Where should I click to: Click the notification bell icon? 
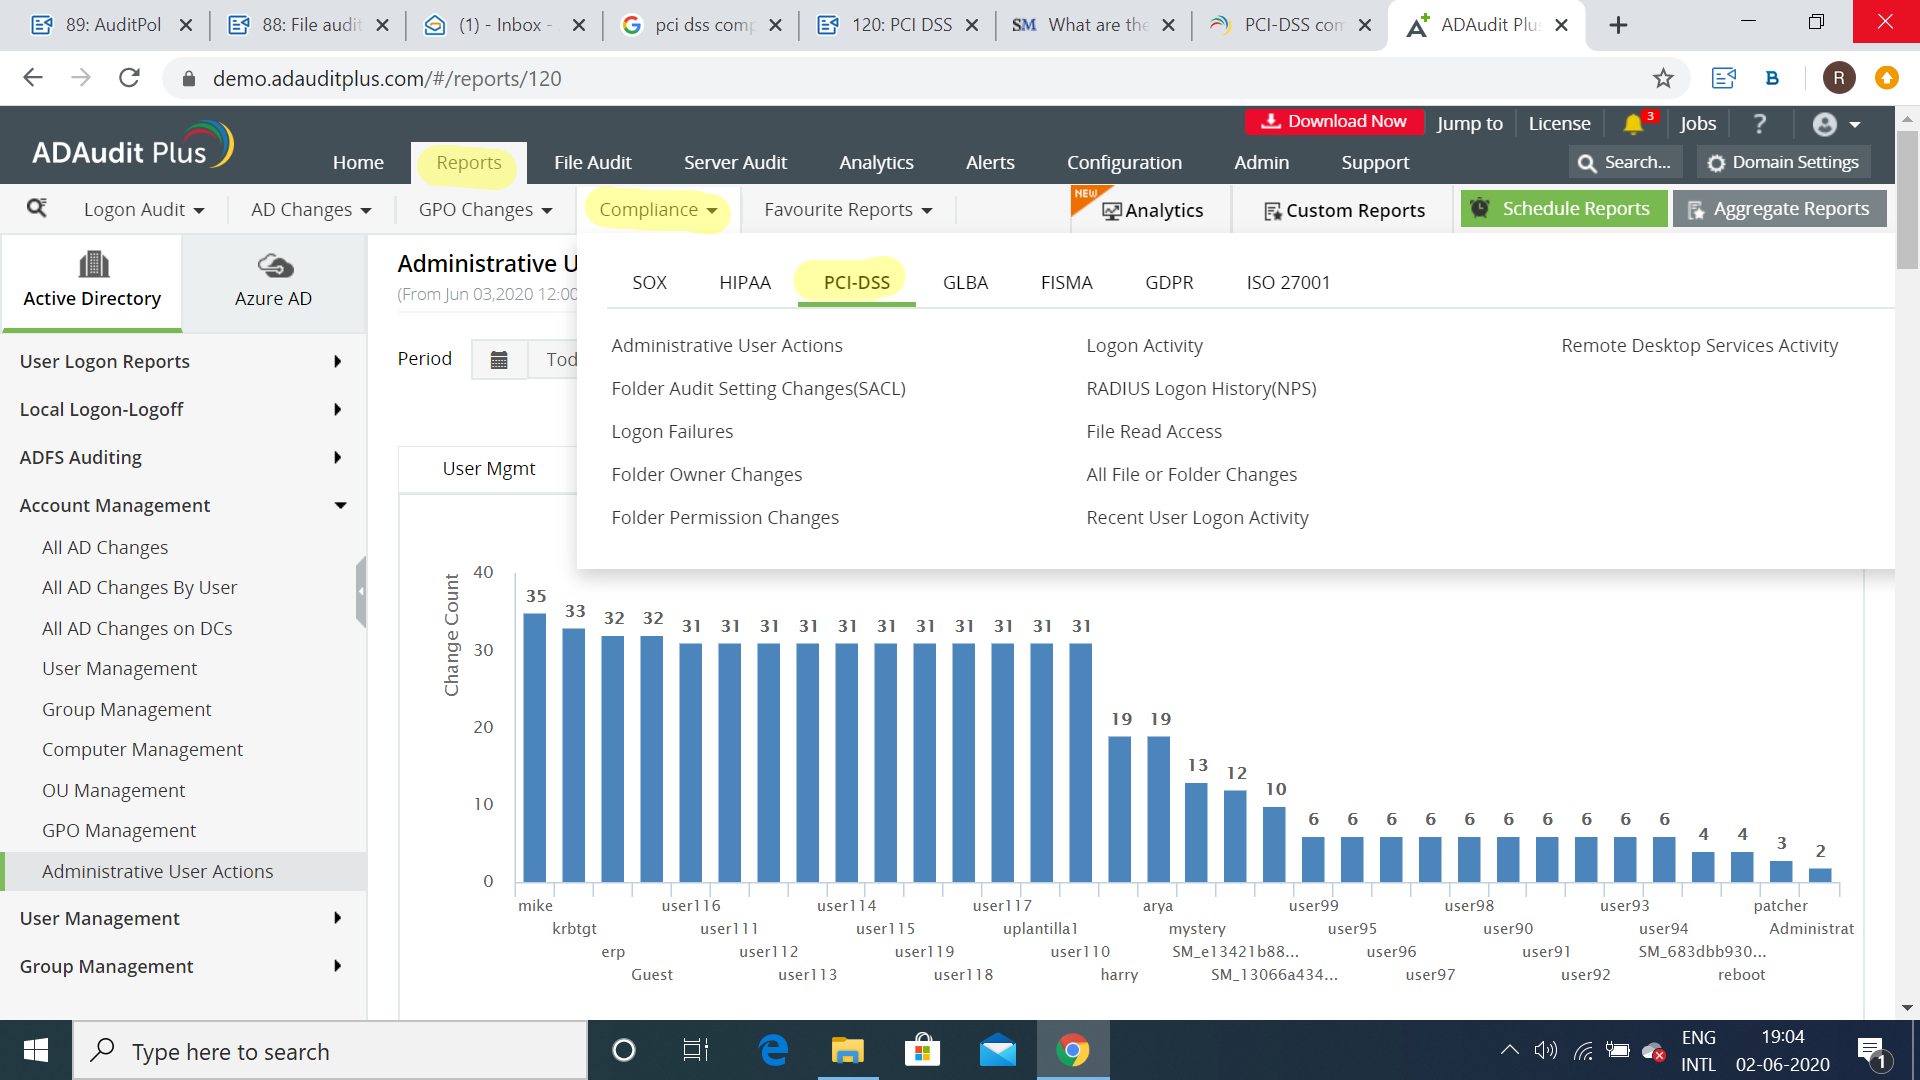(1633, 123)
